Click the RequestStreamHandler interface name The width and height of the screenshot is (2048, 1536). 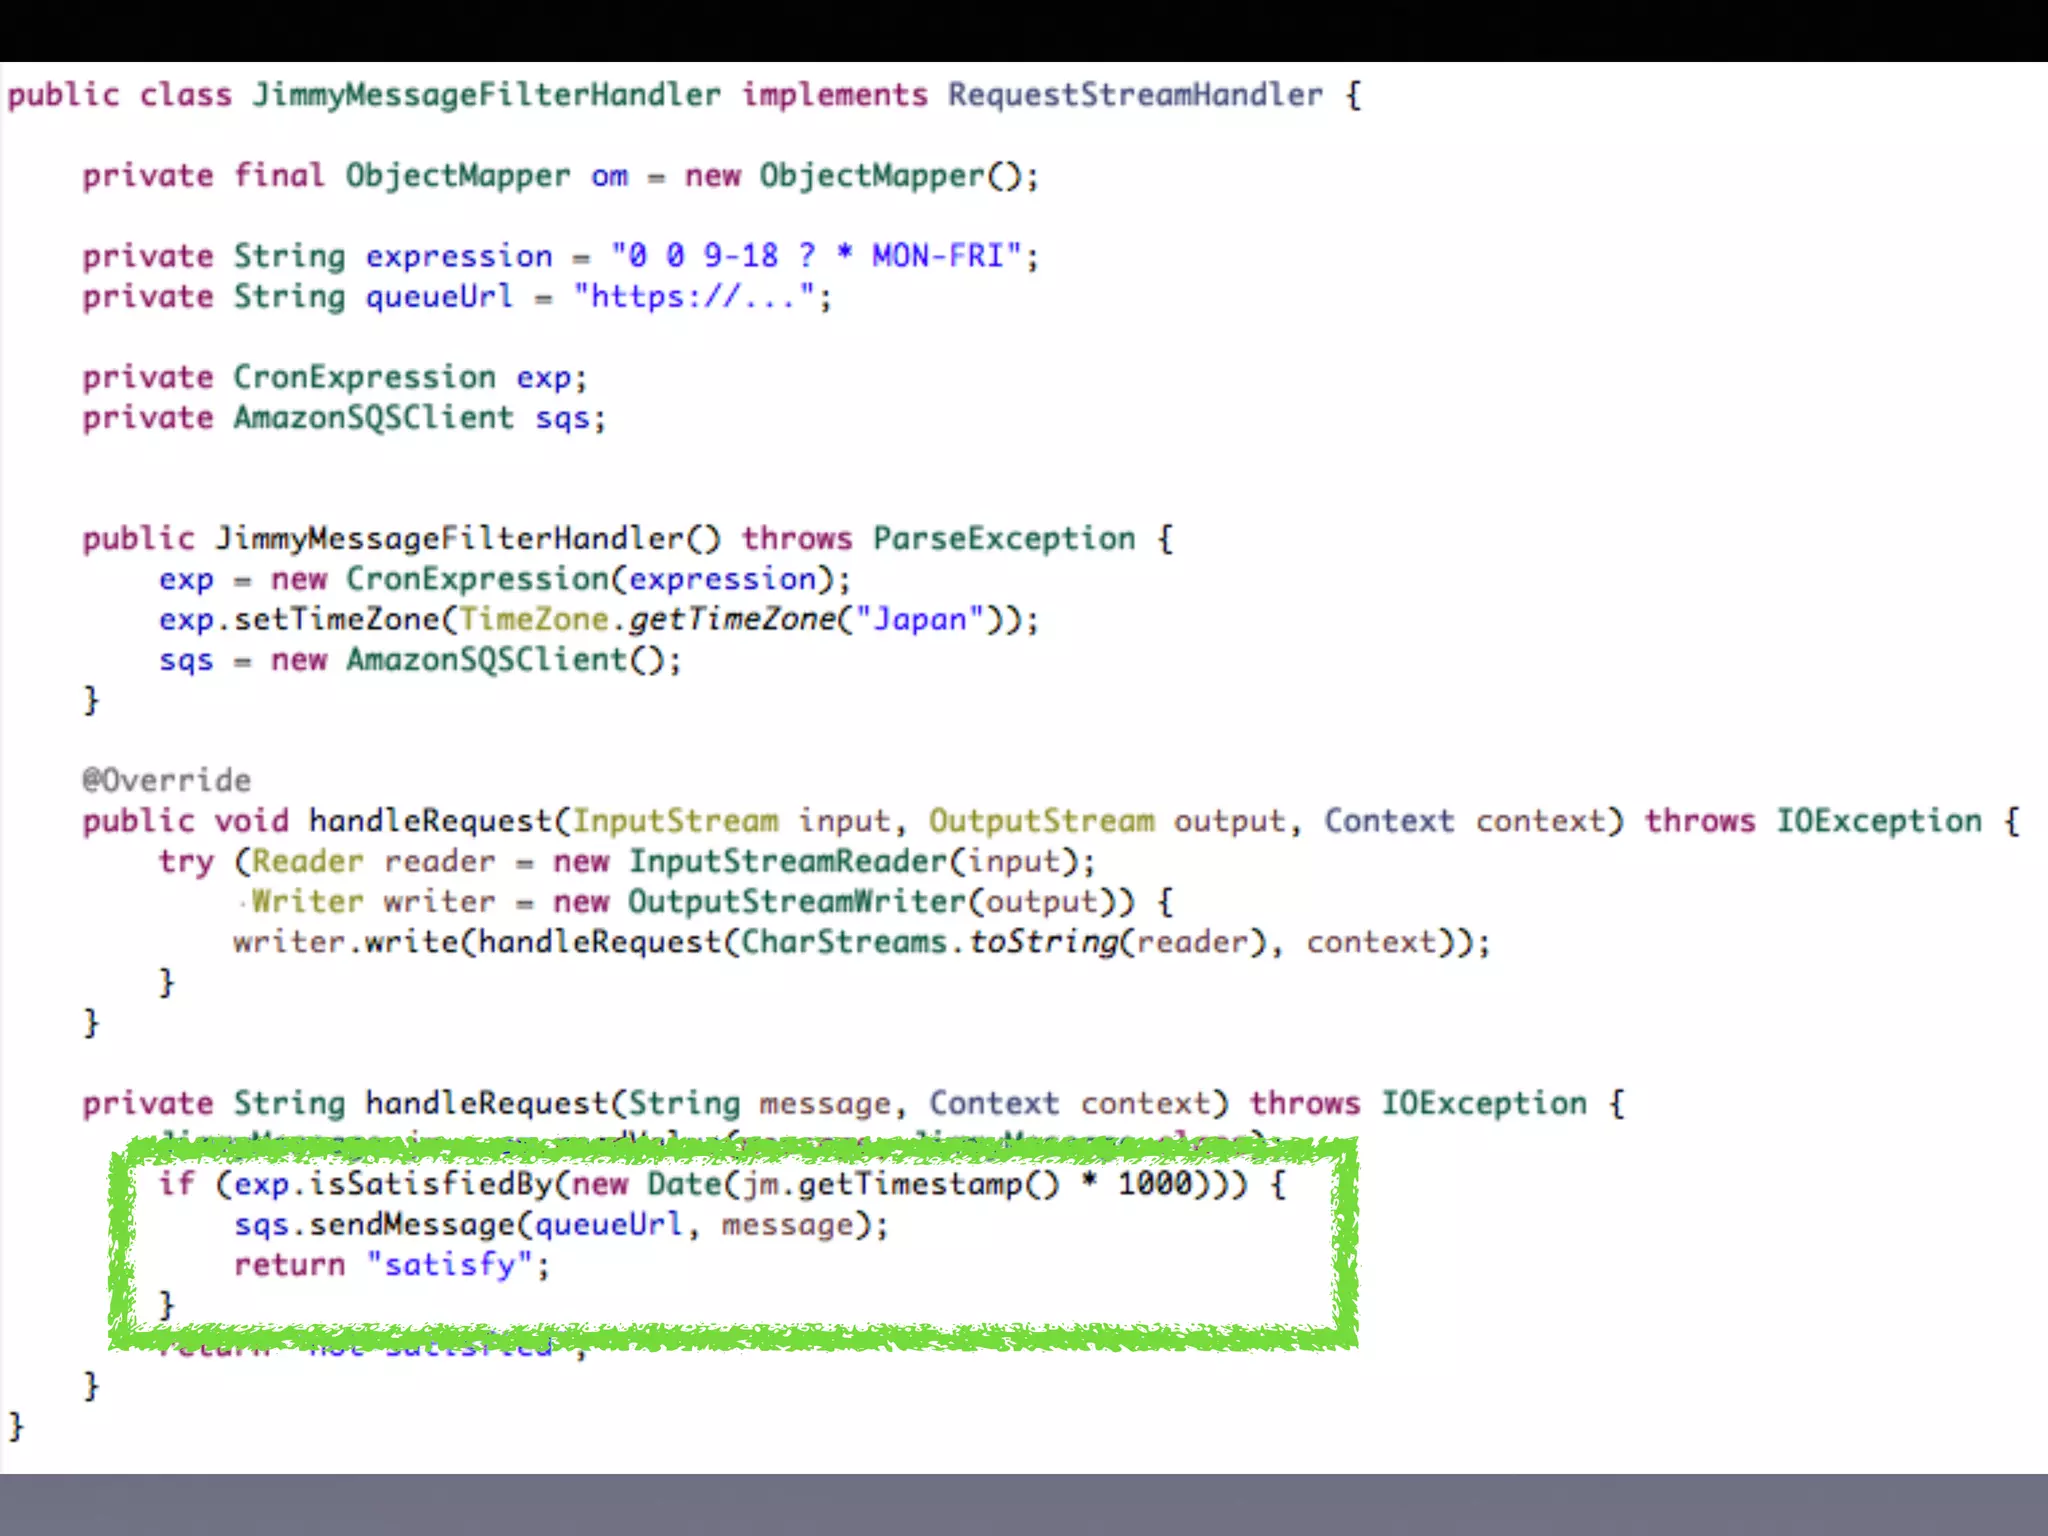pyautogui.click(x=1135, y=95)
